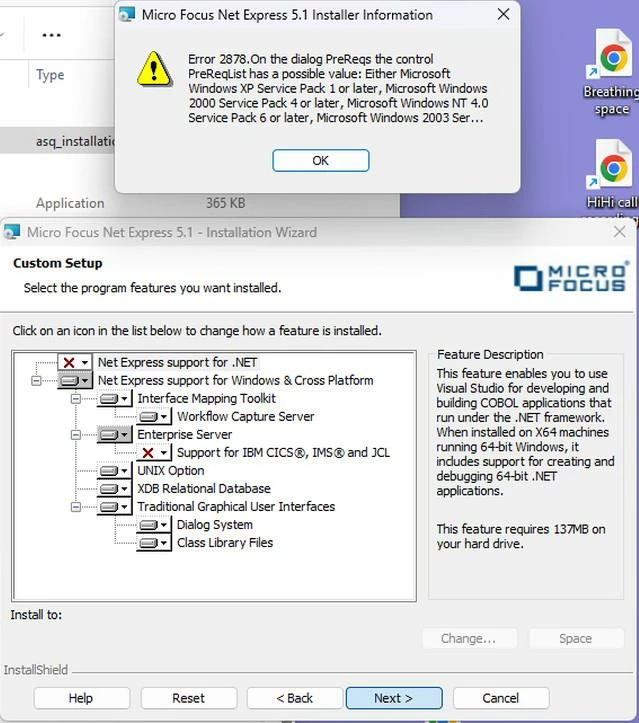The width and height of the screenshot is (639, 723).
Task: Select 'Net Express support for .NET' row
Action: [178, 362]
